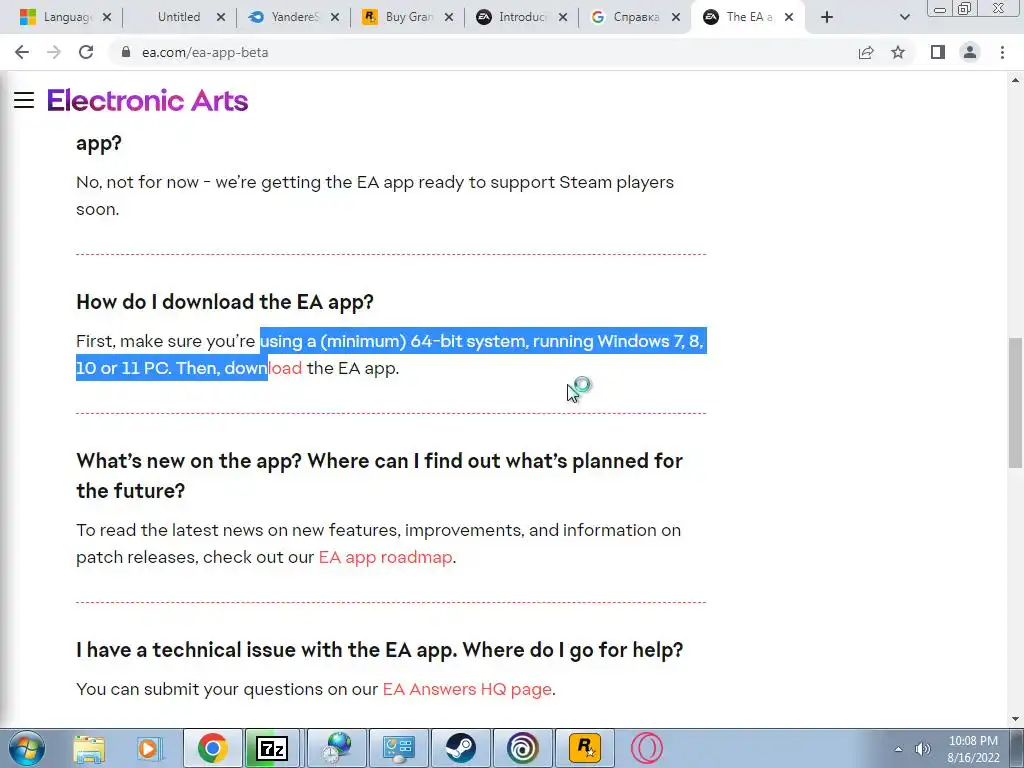Click the ea.com/ea-app-beta address bar
This screenshot has width=1024, height=768.
pyautogui.click(x=205, y=52)
